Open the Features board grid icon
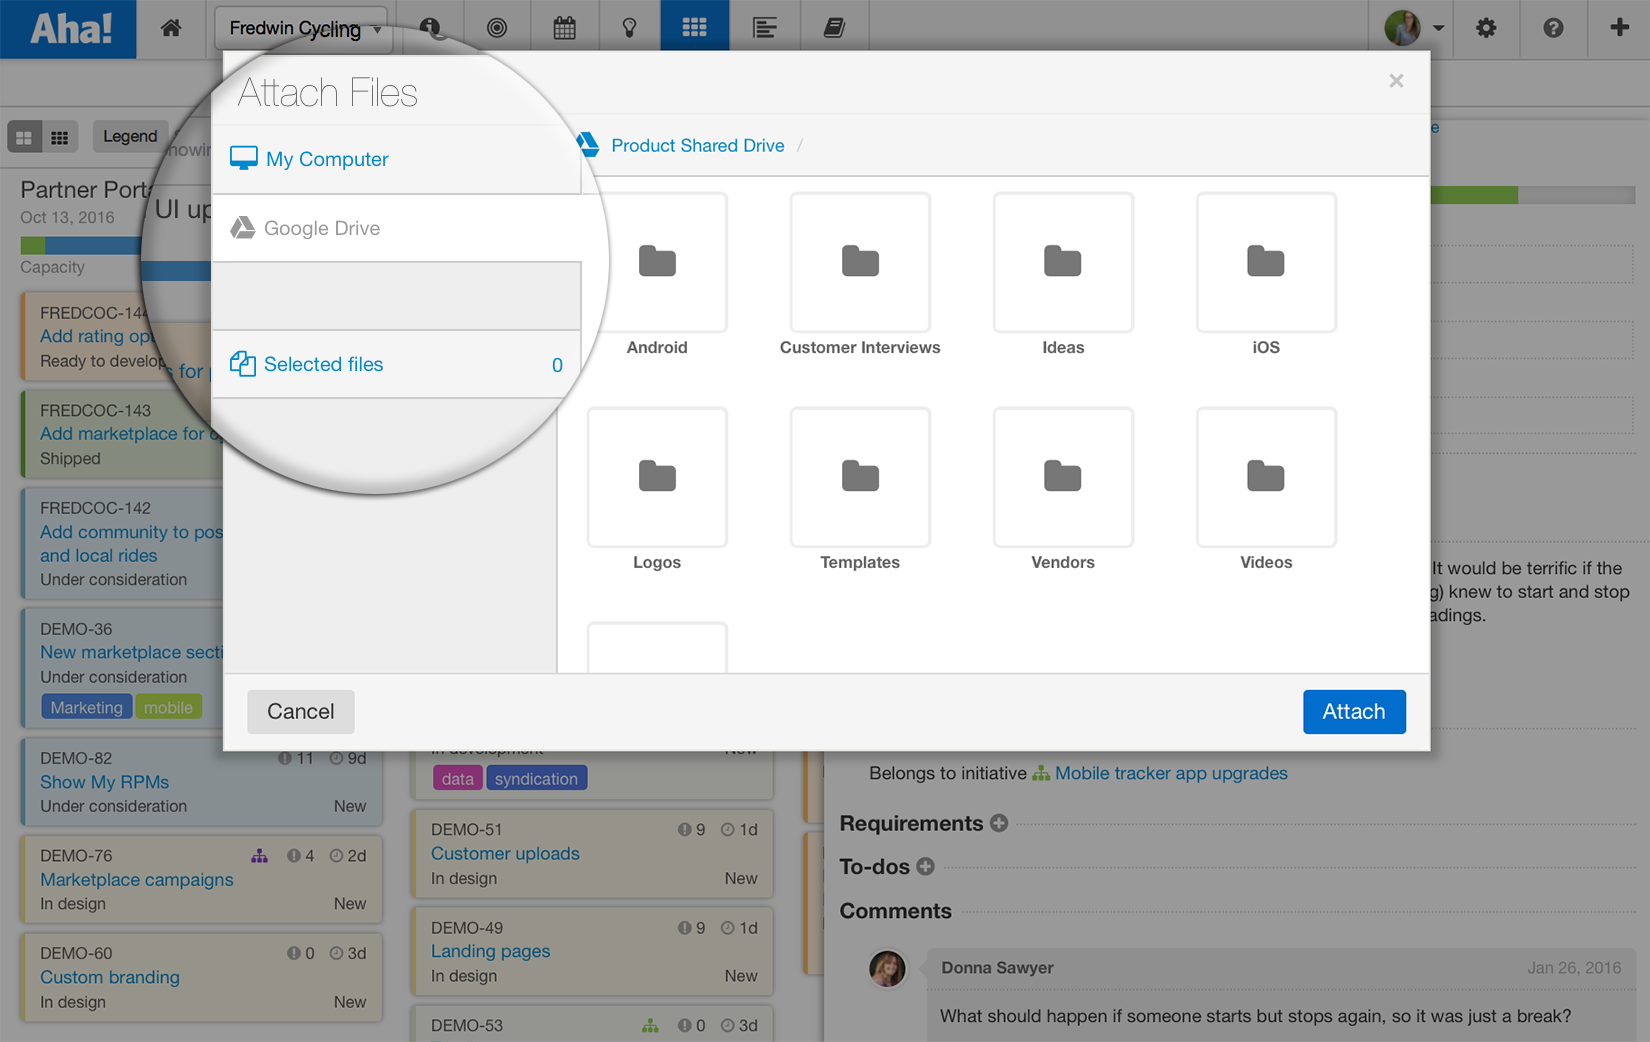Screen dimensions: 1650x1042 tap(694, 28)
